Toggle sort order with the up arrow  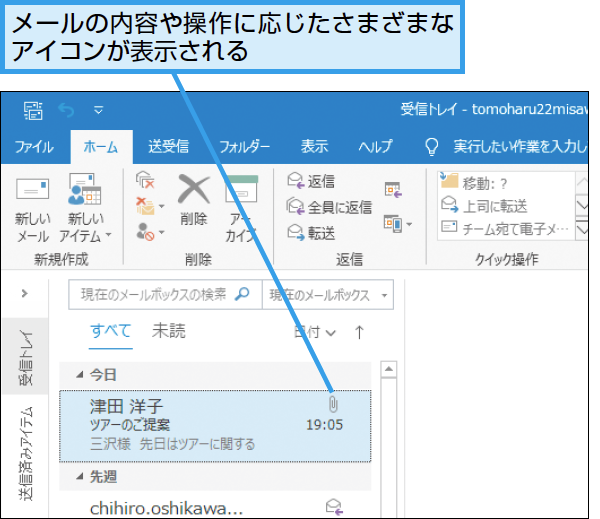pyautogui.click(x=360, y=332)
